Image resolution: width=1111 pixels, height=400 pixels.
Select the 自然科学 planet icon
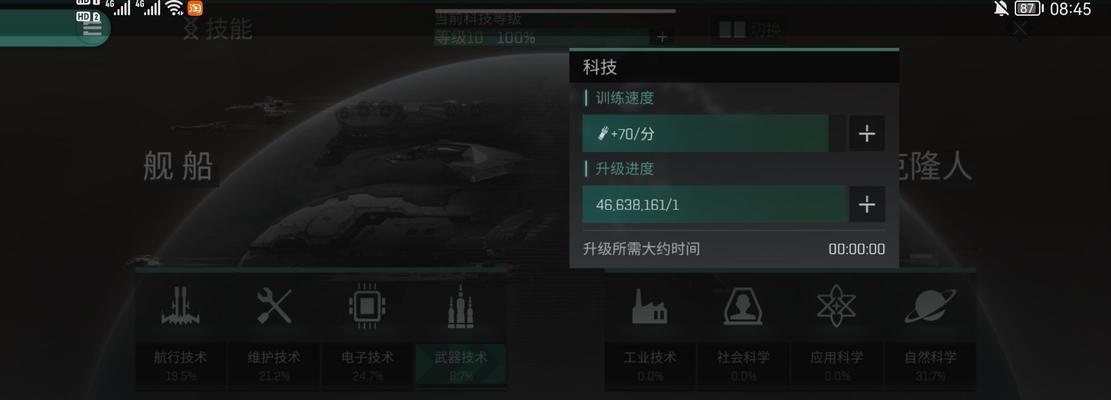[x=930, y=307]
